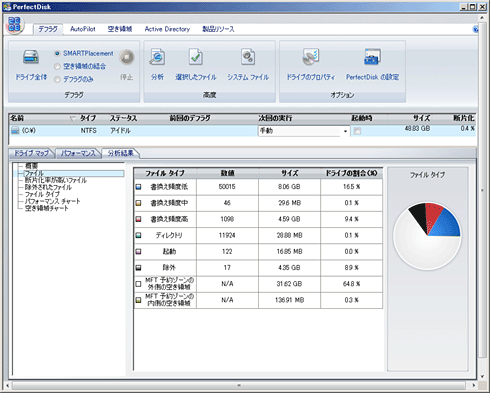This screenshot has height=393, width=490.
Task: Click the アイドル status cell
Action: coord(120,131)
